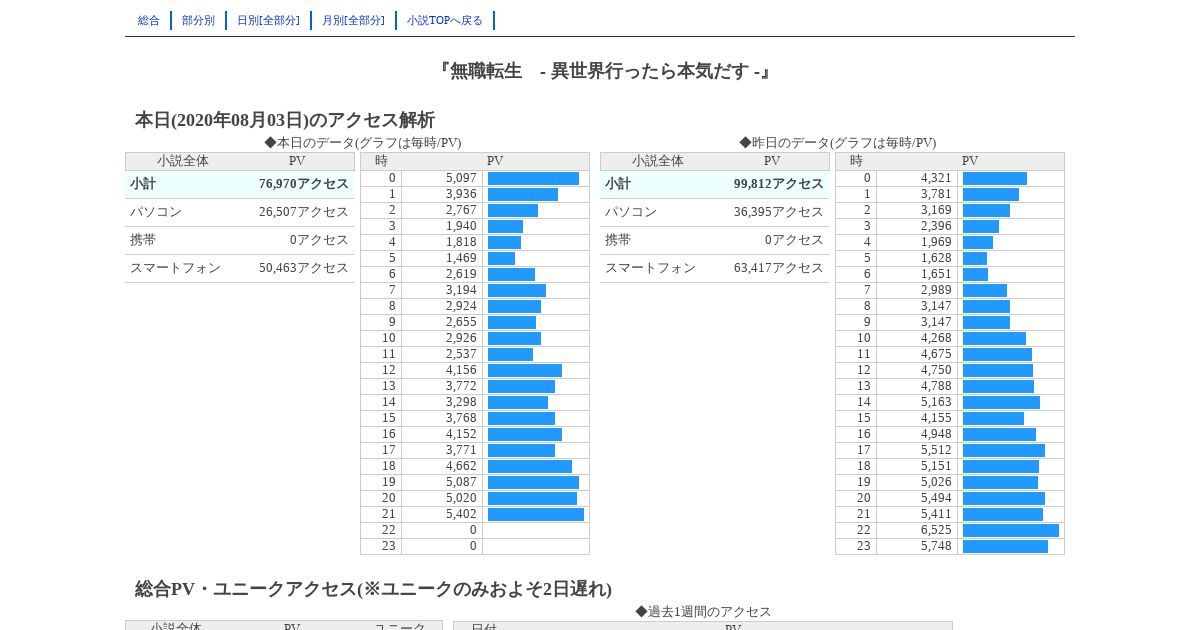
Task: Click yesterday's hour 22 bar with 6,525 PV
Action: tap(1011, 531)
